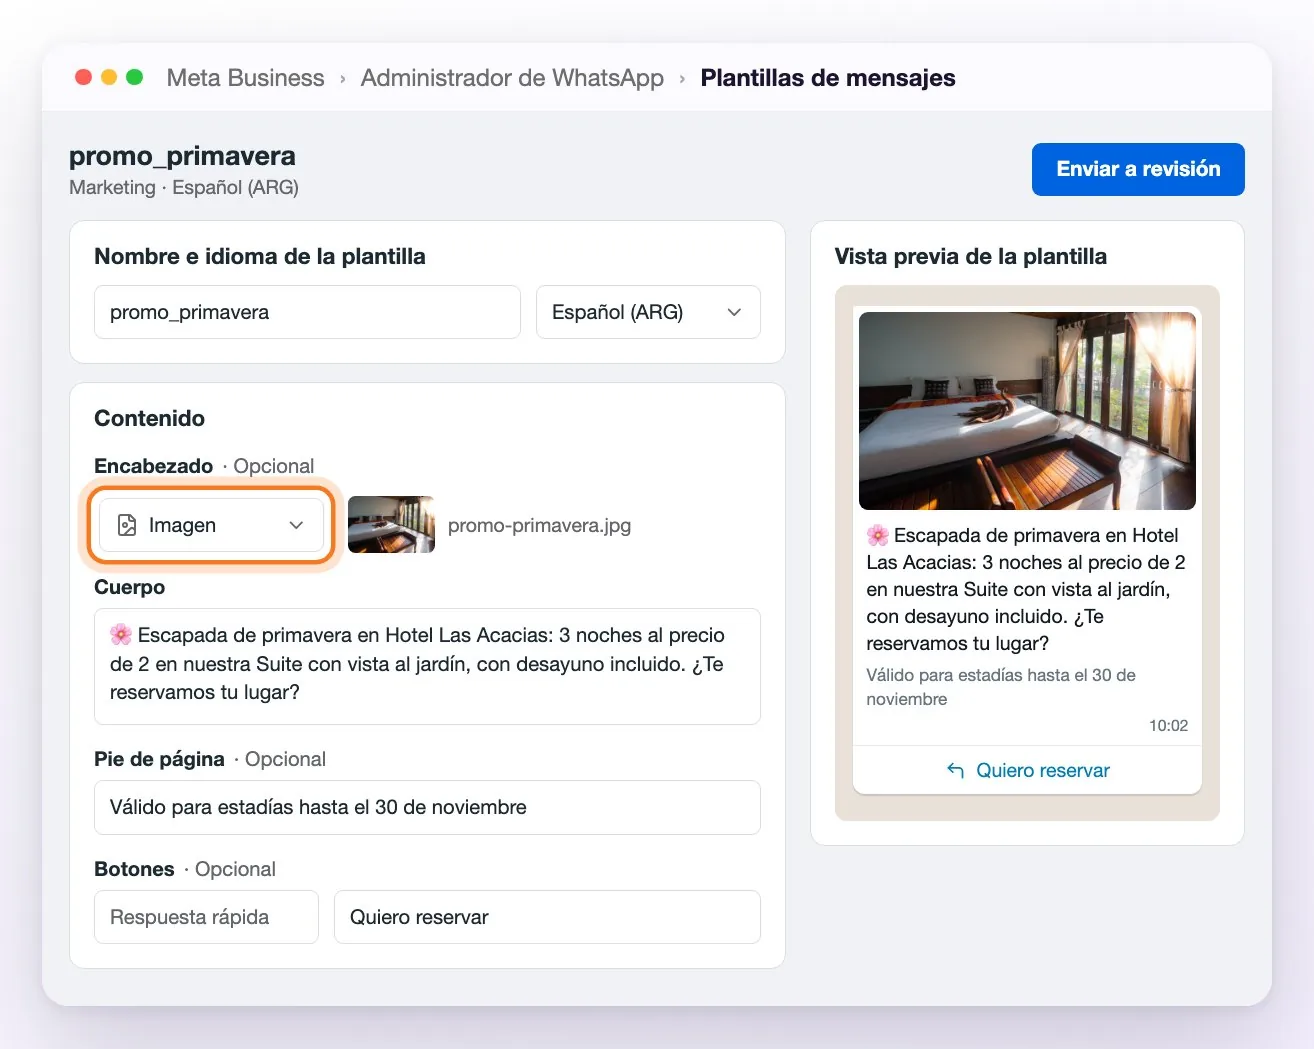Tap Quiero reservar in the message preview
Viewport: 1314px width, 1049px height.
[1027, 770]
